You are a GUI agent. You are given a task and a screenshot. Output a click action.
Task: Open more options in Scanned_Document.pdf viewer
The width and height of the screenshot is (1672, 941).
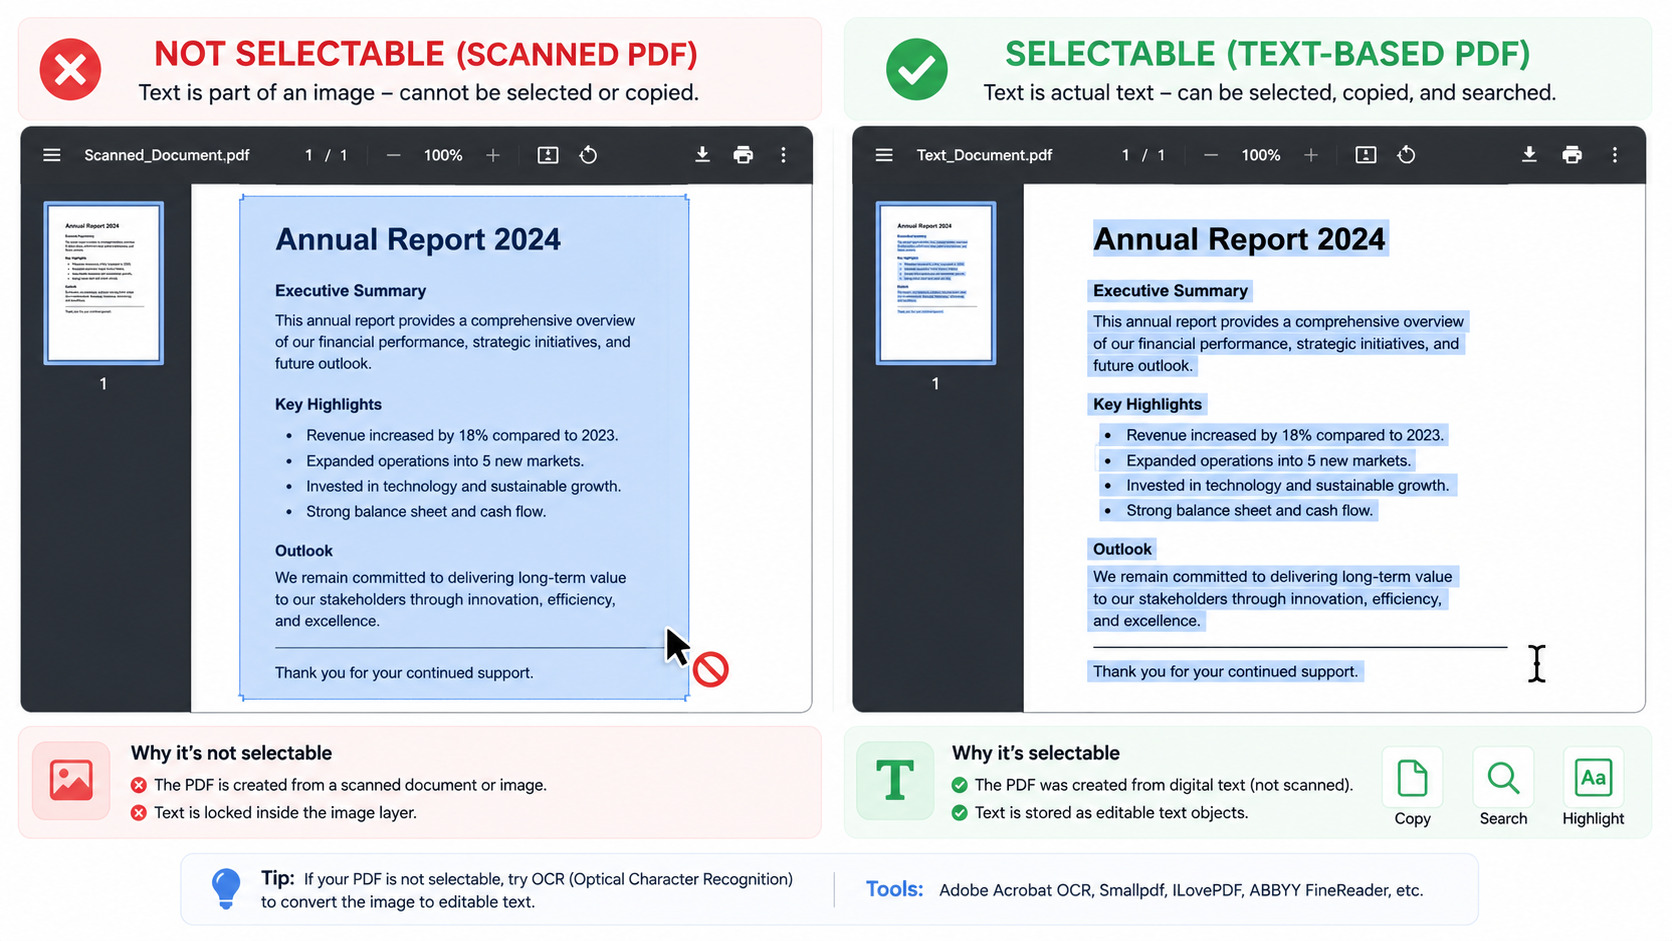click(x=783, y=155)
